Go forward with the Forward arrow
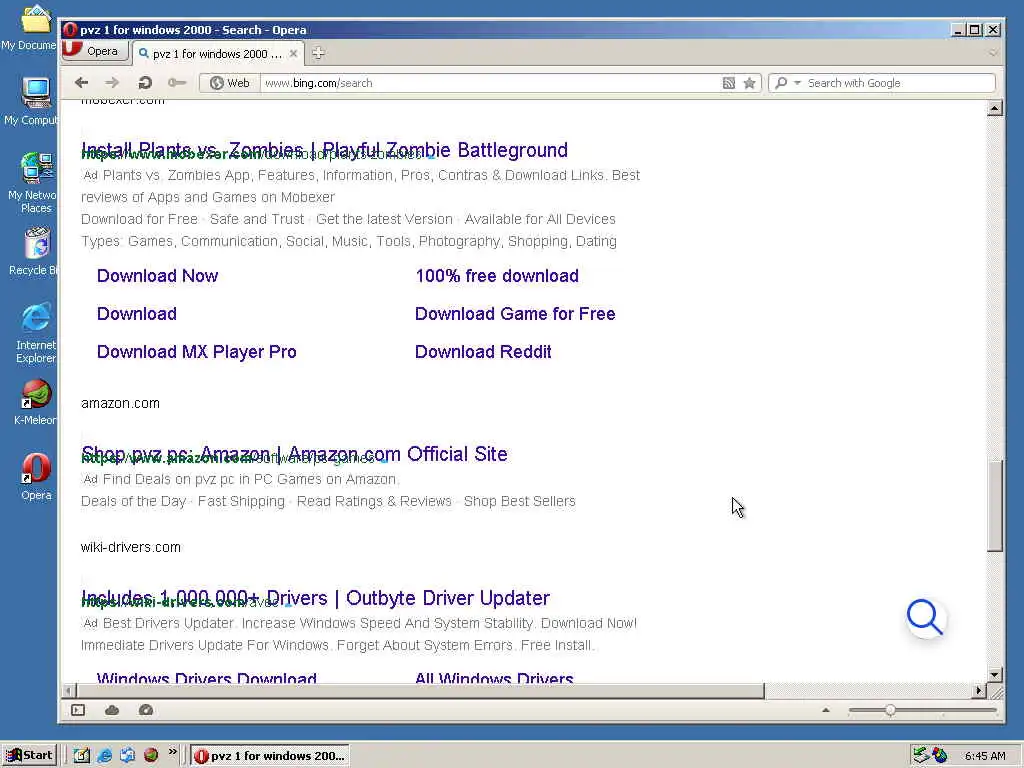 (x=112, y=83)
